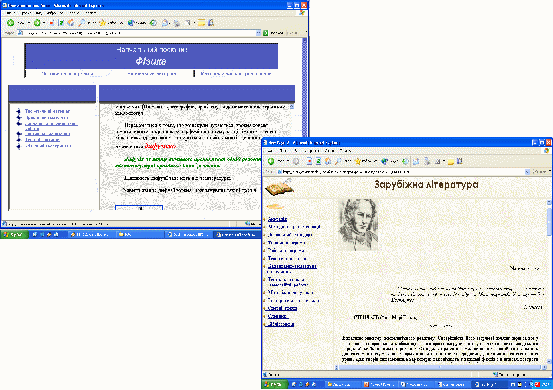Click the Favorites star in the Literature window toolbar

click(358, 161)
